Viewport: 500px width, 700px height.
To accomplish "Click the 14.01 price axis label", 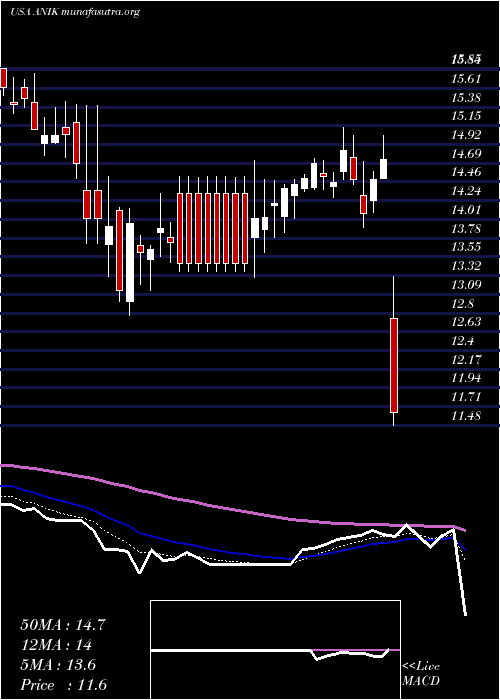I will pos(466,210).
